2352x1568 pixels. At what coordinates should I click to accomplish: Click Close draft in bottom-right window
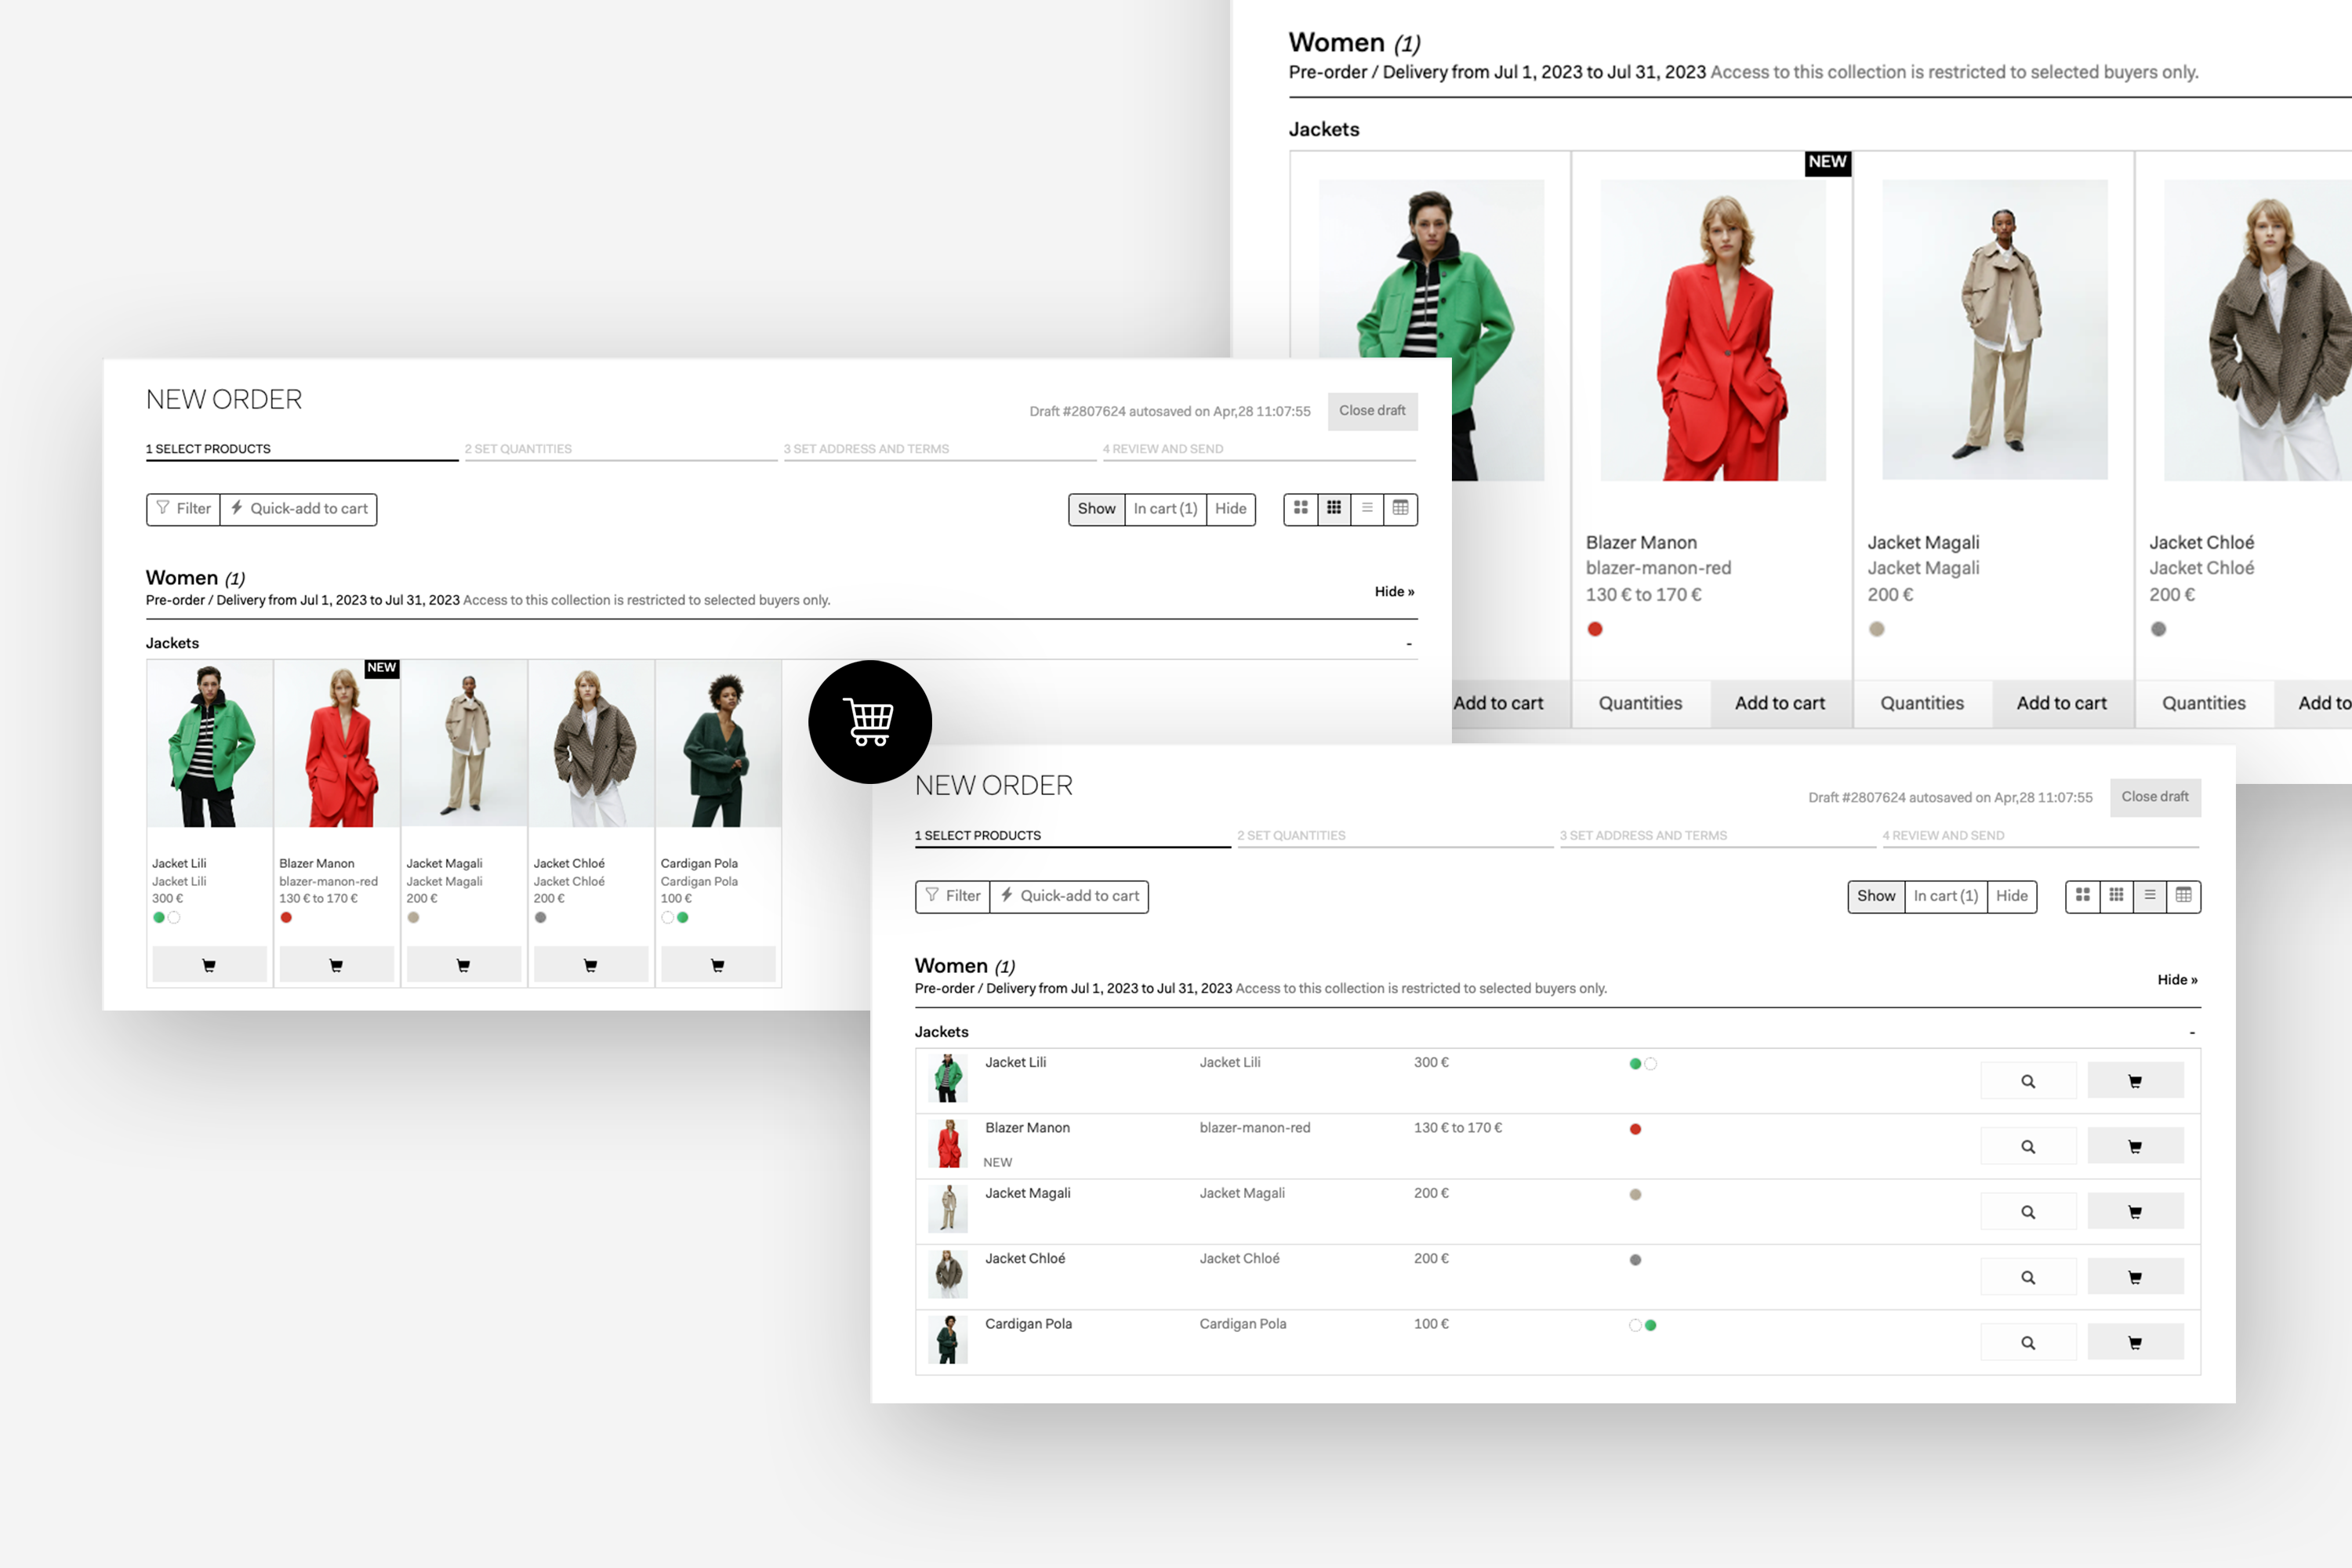pos(2155,797)
